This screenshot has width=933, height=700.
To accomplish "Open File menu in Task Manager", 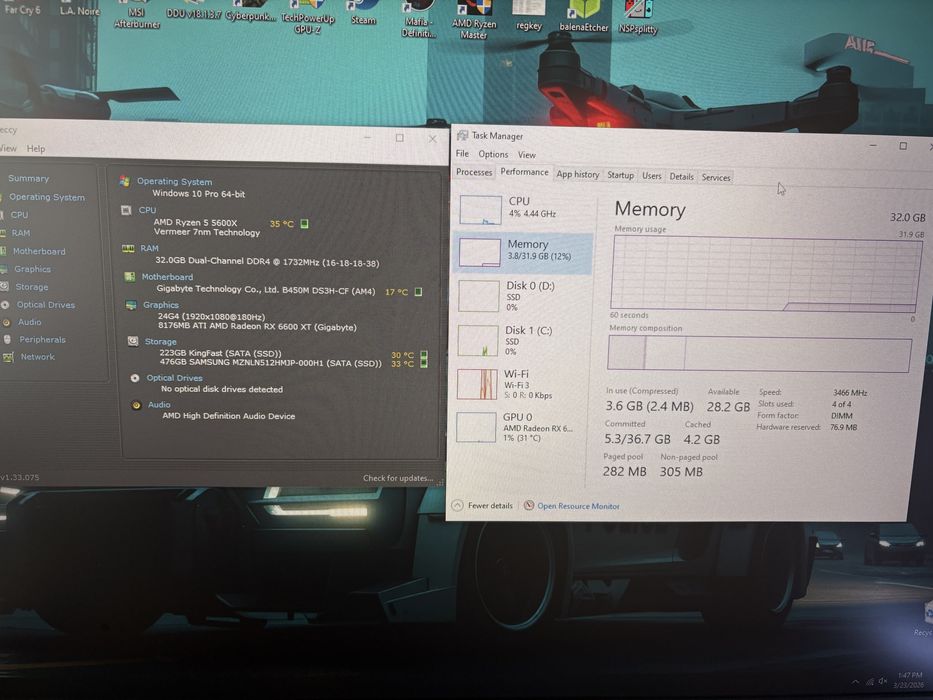I will click(x=462, y=154).
